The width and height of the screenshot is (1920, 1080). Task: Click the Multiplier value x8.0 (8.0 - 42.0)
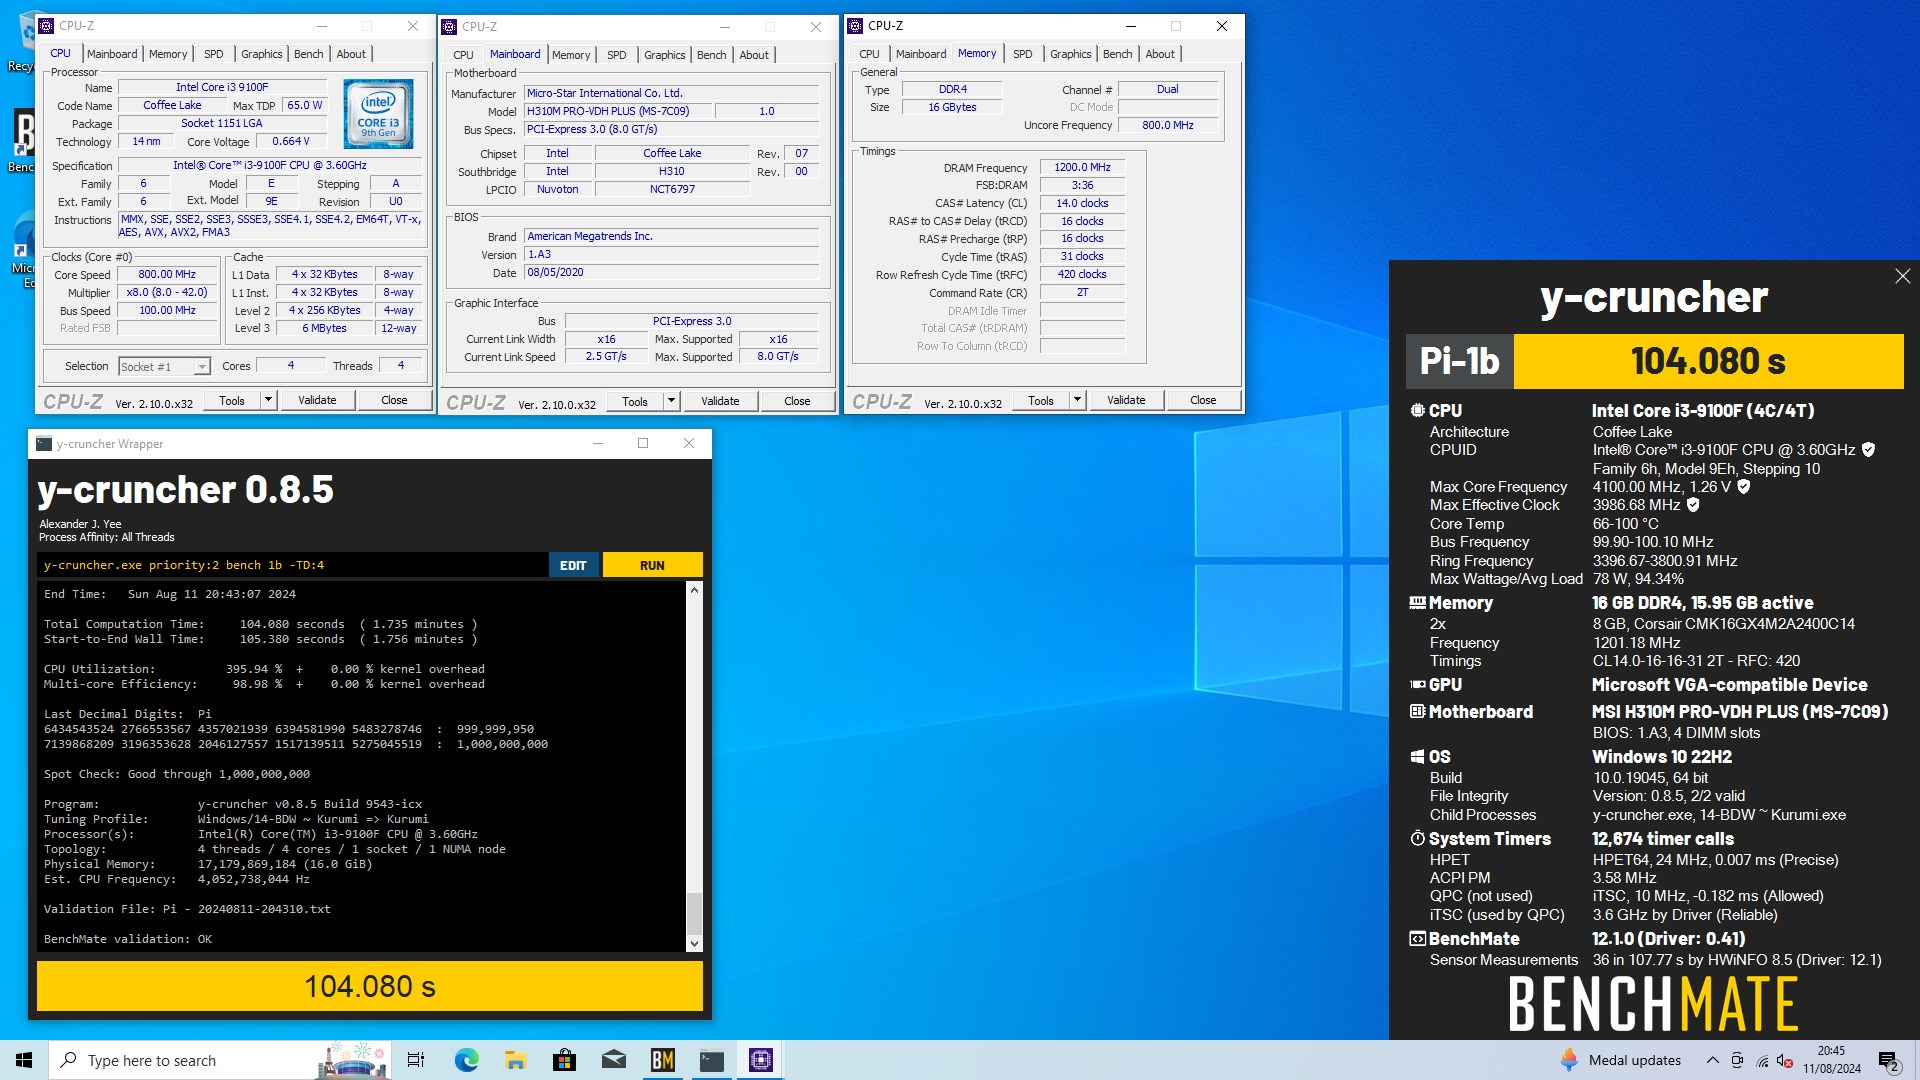167,293
